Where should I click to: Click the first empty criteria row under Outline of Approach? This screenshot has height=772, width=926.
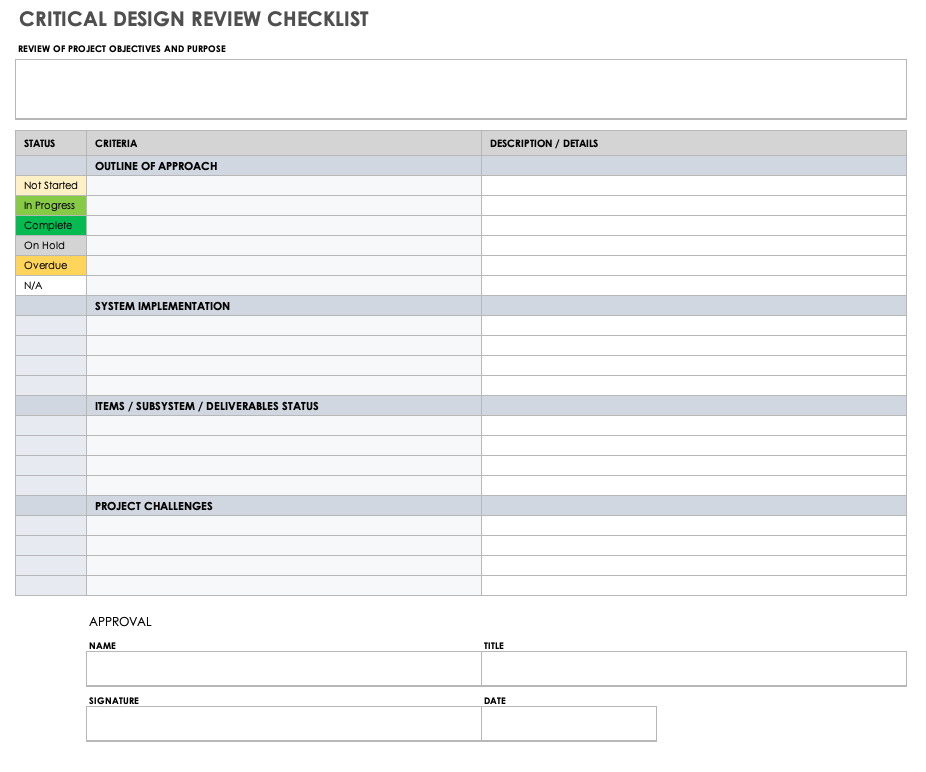(x=284, y=185)
